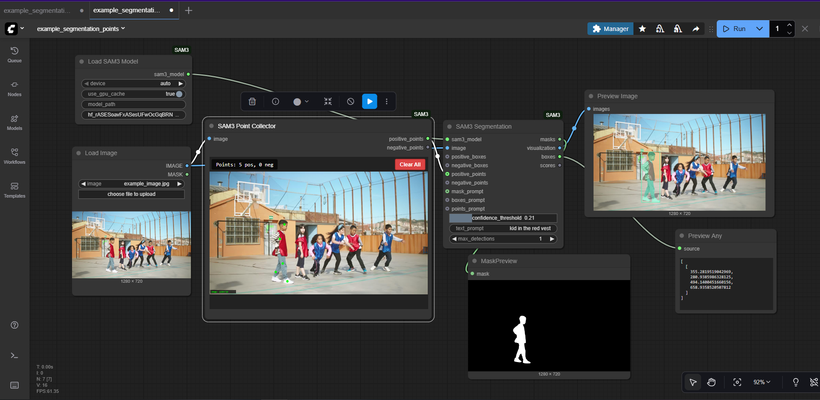Screen dimensions: 820x400
Task: Toggle collapse dot on SAM3 Segmentation node
Action: [x=449, y=127]
